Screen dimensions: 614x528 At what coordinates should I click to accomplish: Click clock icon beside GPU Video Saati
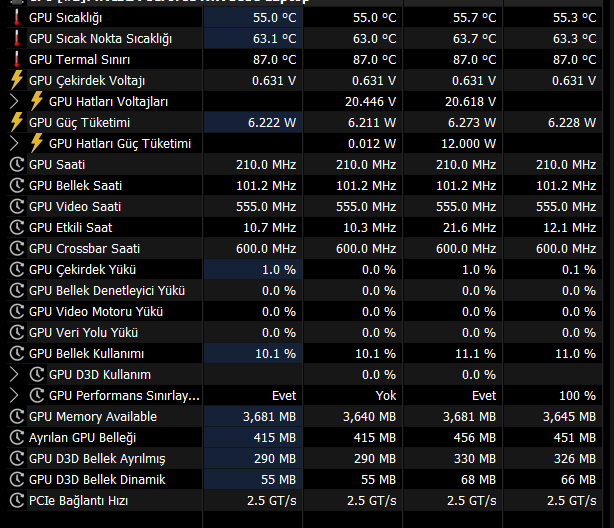17,206
